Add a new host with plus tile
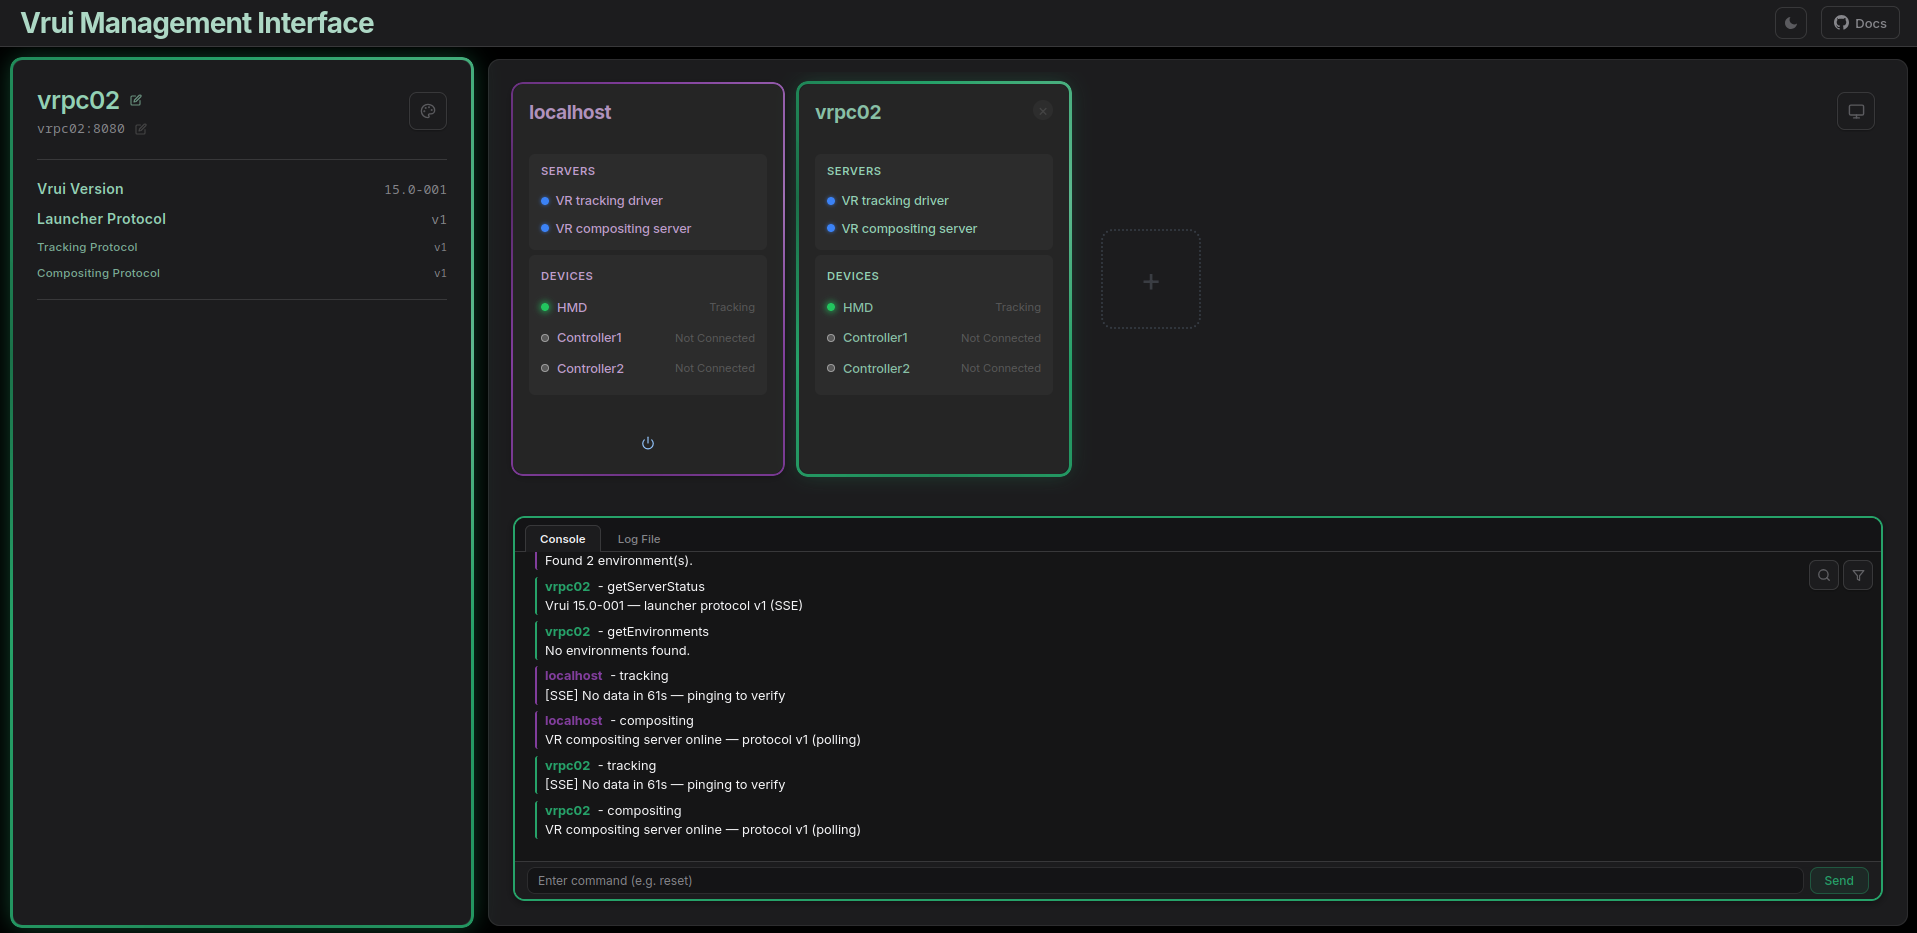This screenshot has width=1917, height=933. click(x=1151, y=280)
